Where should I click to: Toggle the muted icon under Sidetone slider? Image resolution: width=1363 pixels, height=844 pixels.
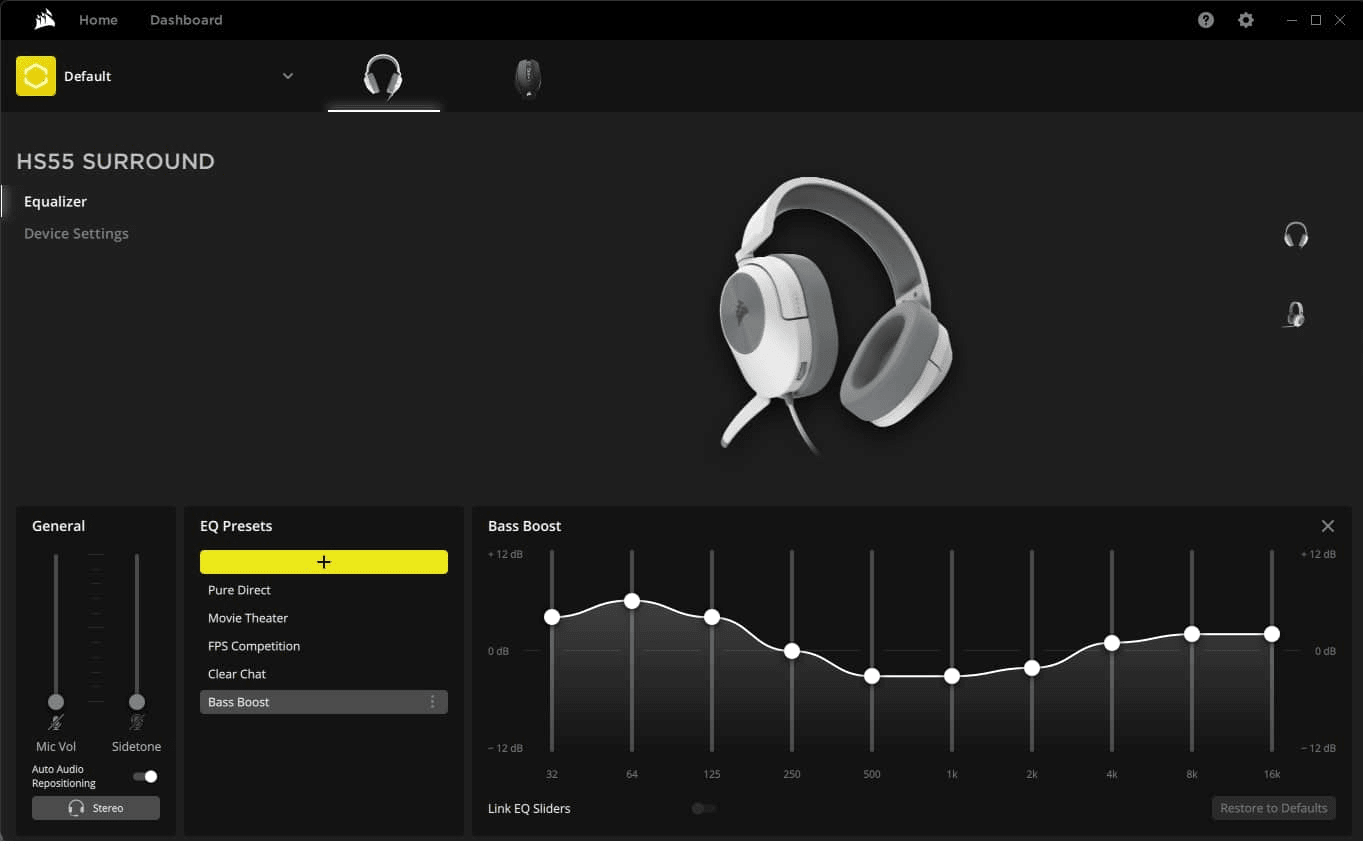tap(137, 722)
